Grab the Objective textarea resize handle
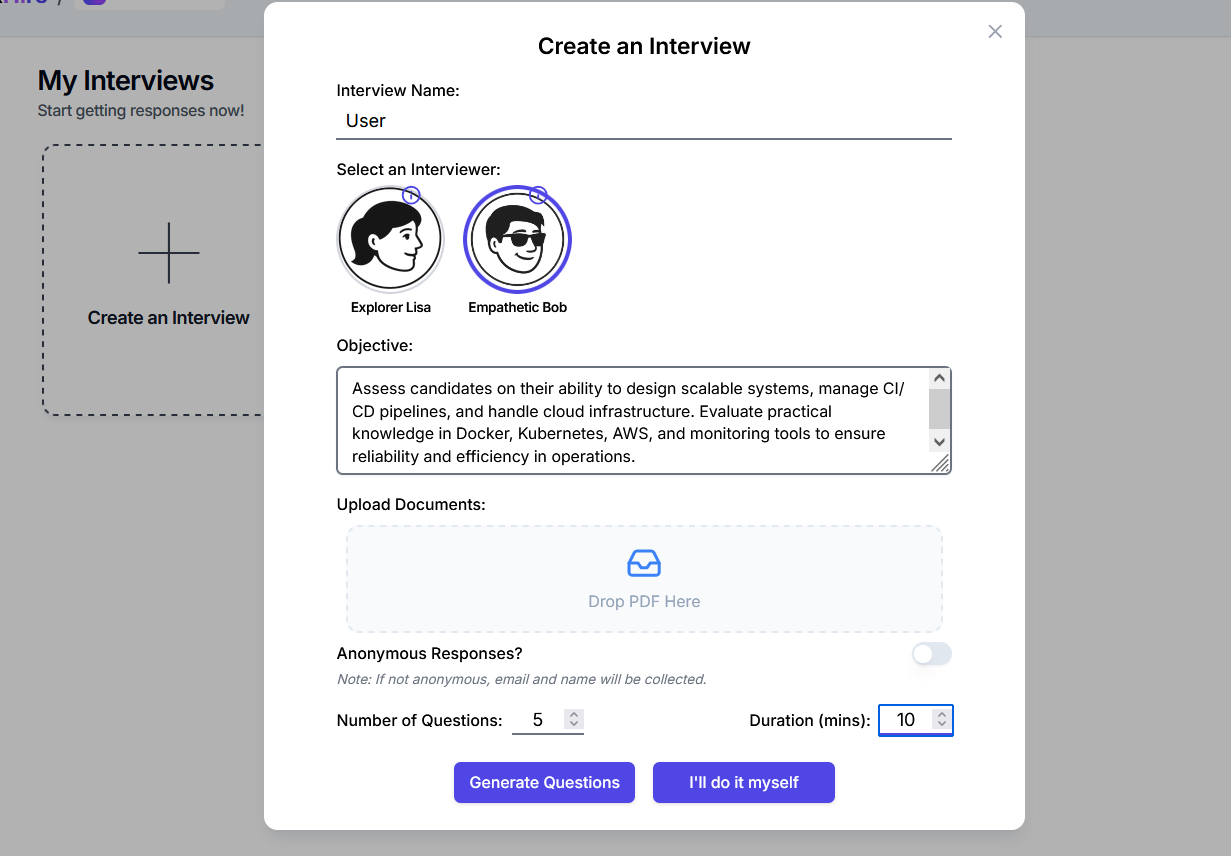This screenshot has width=1231, height=856. pos(940,463)
